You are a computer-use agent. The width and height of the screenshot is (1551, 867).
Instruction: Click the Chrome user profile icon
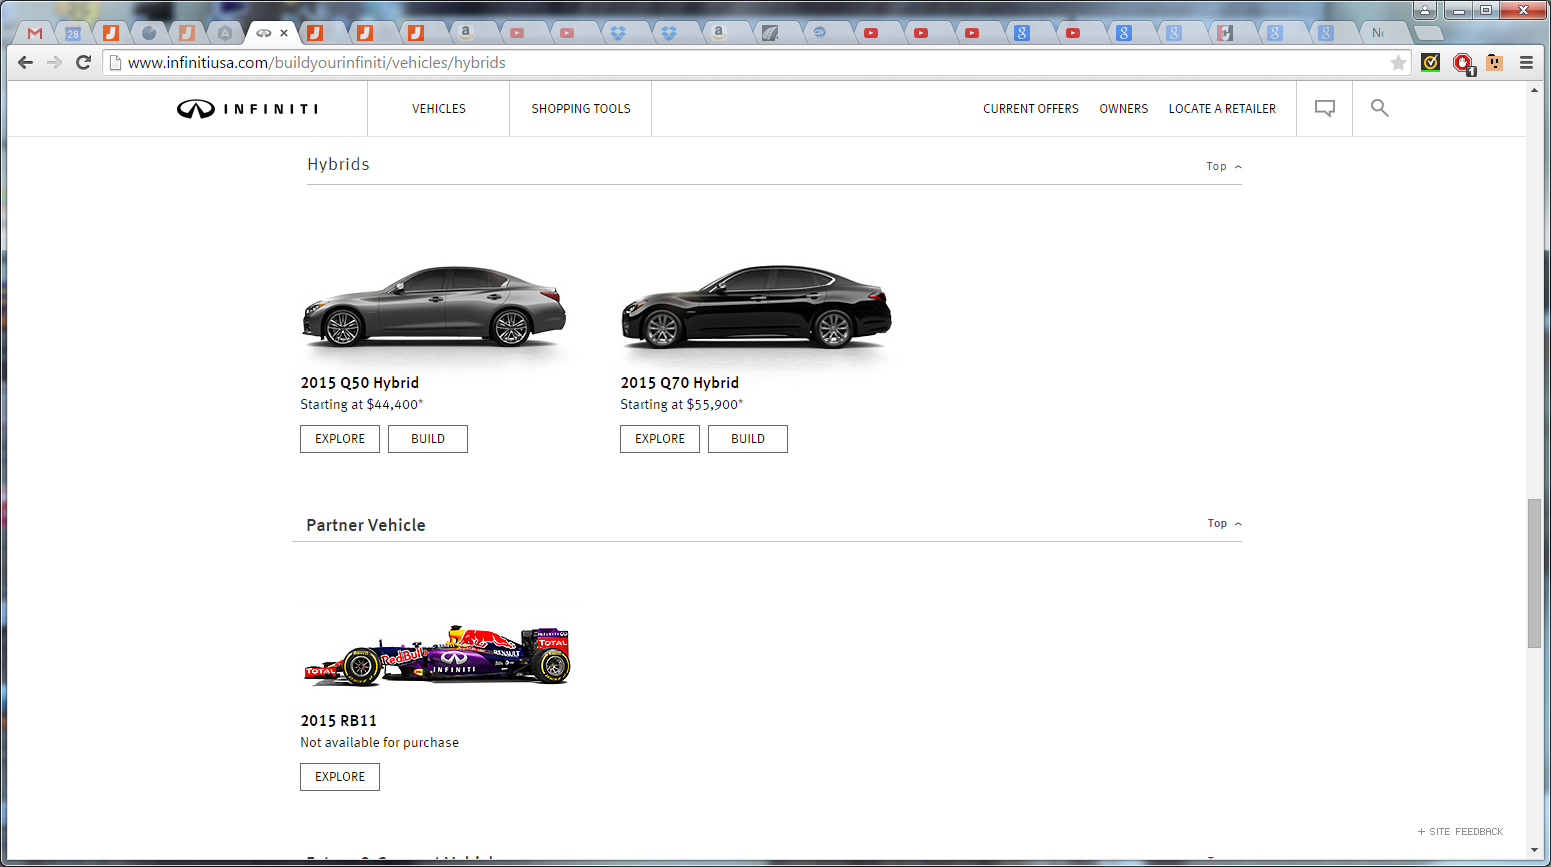tap(1425, 10)
